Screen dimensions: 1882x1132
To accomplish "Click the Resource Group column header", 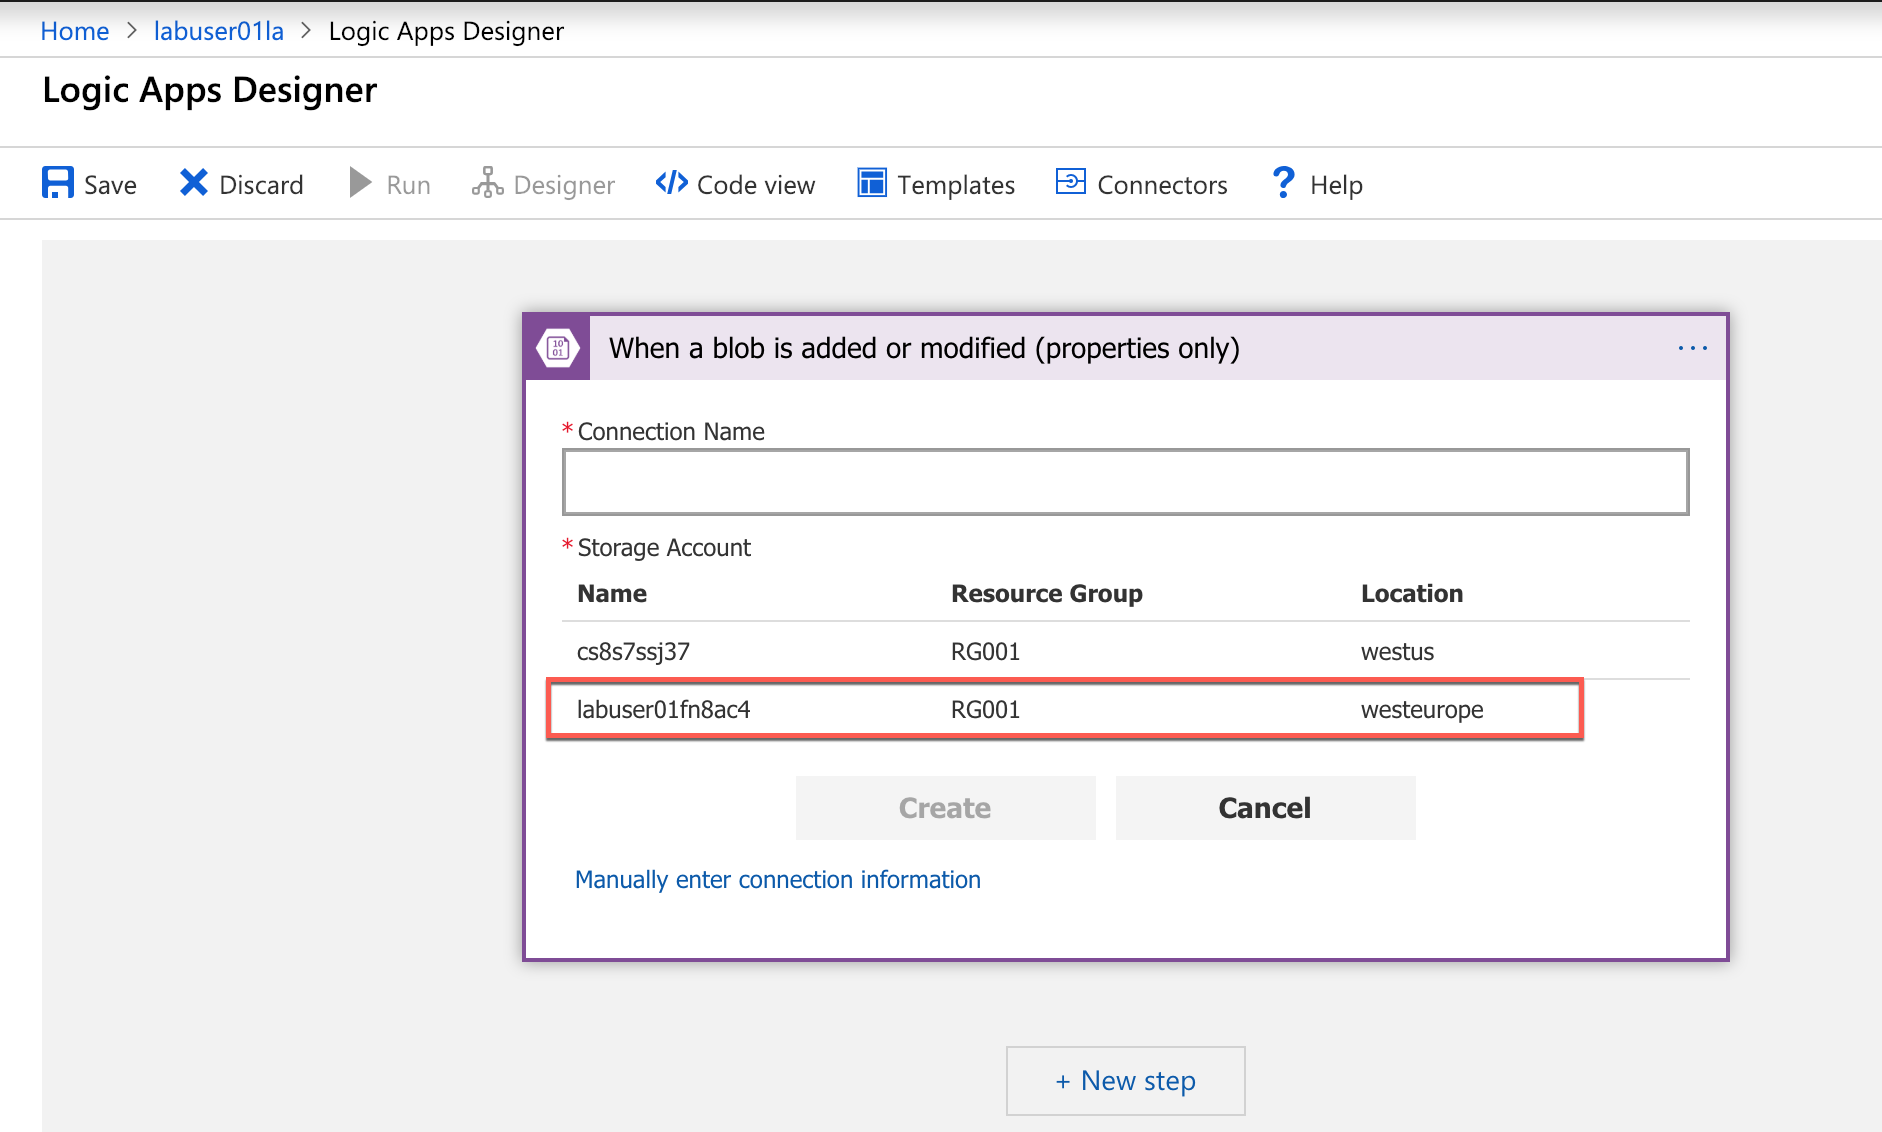I will click(x=1046, y=594).
